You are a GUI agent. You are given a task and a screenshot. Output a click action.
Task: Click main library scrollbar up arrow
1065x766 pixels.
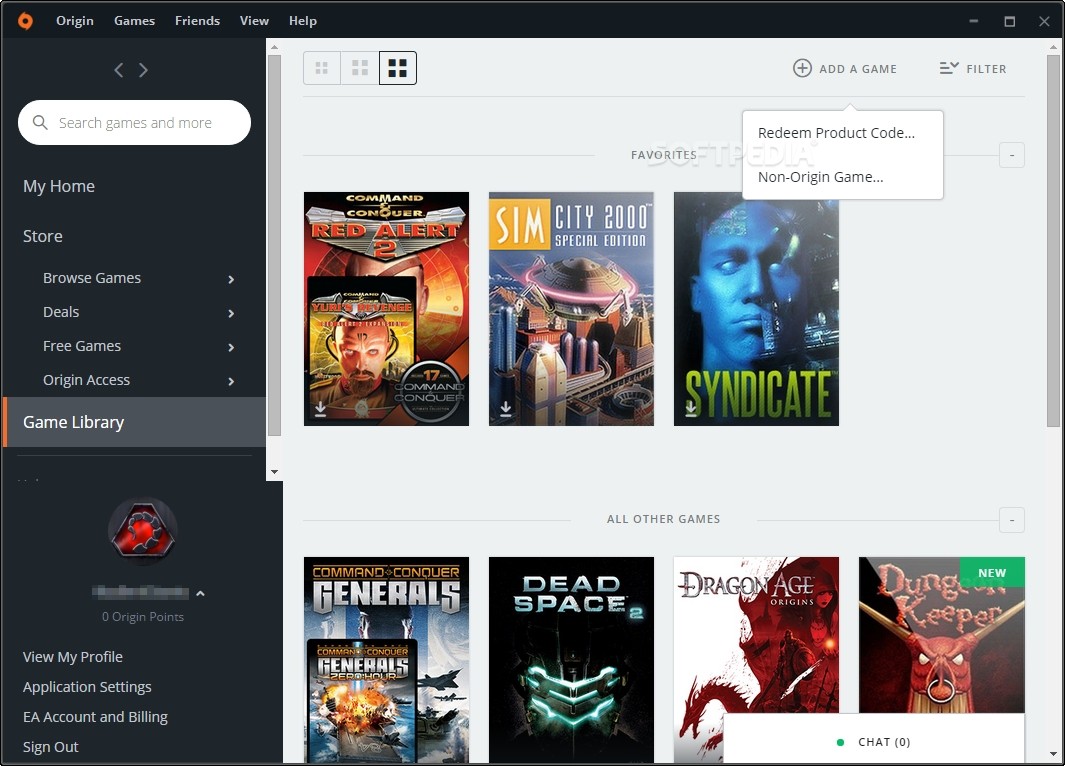(1053, 48)
